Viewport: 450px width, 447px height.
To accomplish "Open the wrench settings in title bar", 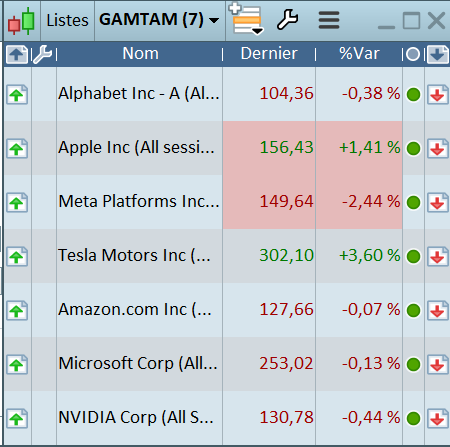I will [x=288, y=20].
